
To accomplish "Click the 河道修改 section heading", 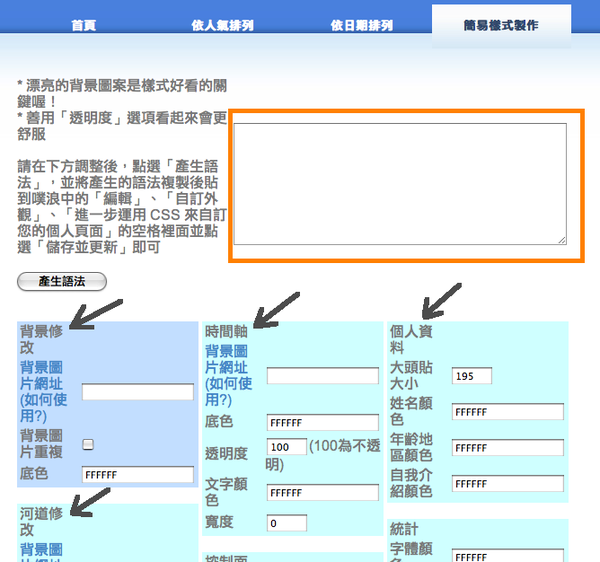I will point(41,521).
